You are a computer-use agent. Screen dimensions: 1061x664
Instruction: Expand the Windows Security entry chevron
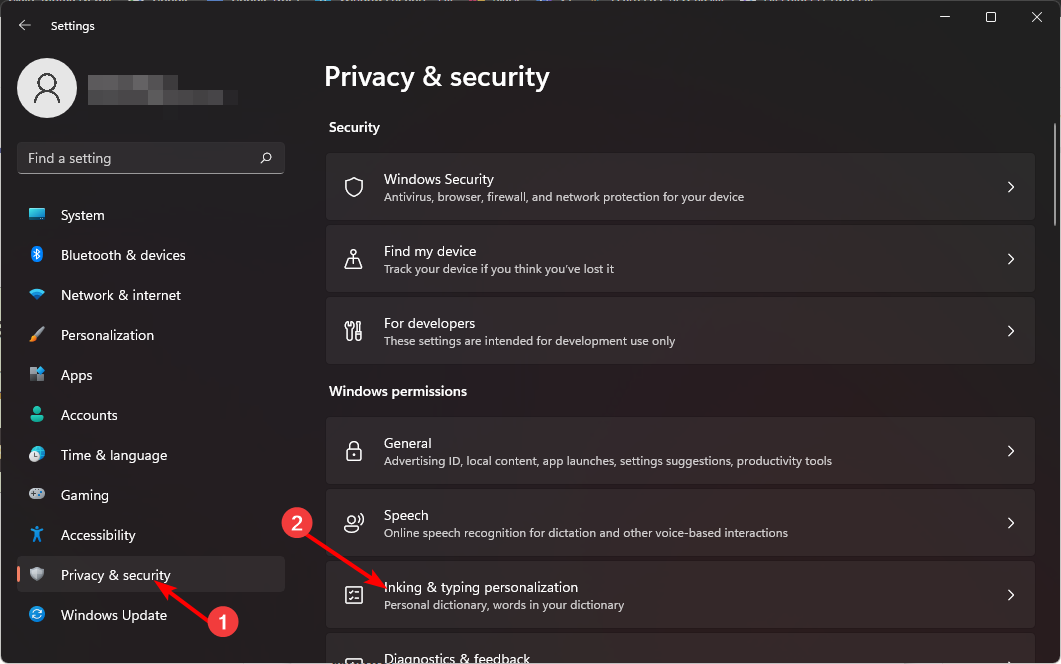click(1011, 187)
